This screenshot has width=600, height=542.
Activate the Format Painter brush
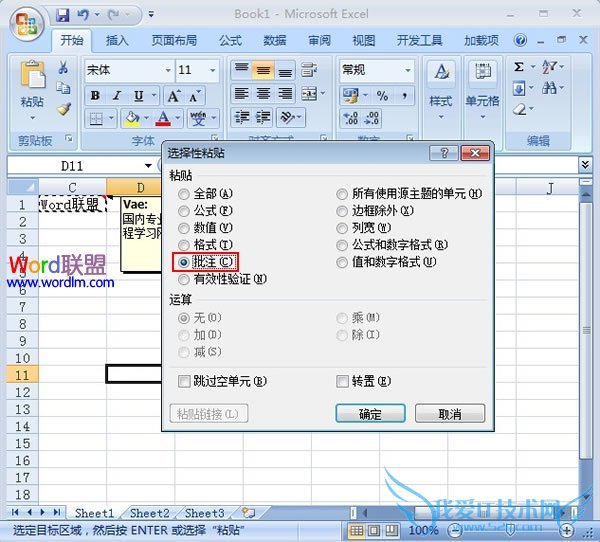click(63, 109)
